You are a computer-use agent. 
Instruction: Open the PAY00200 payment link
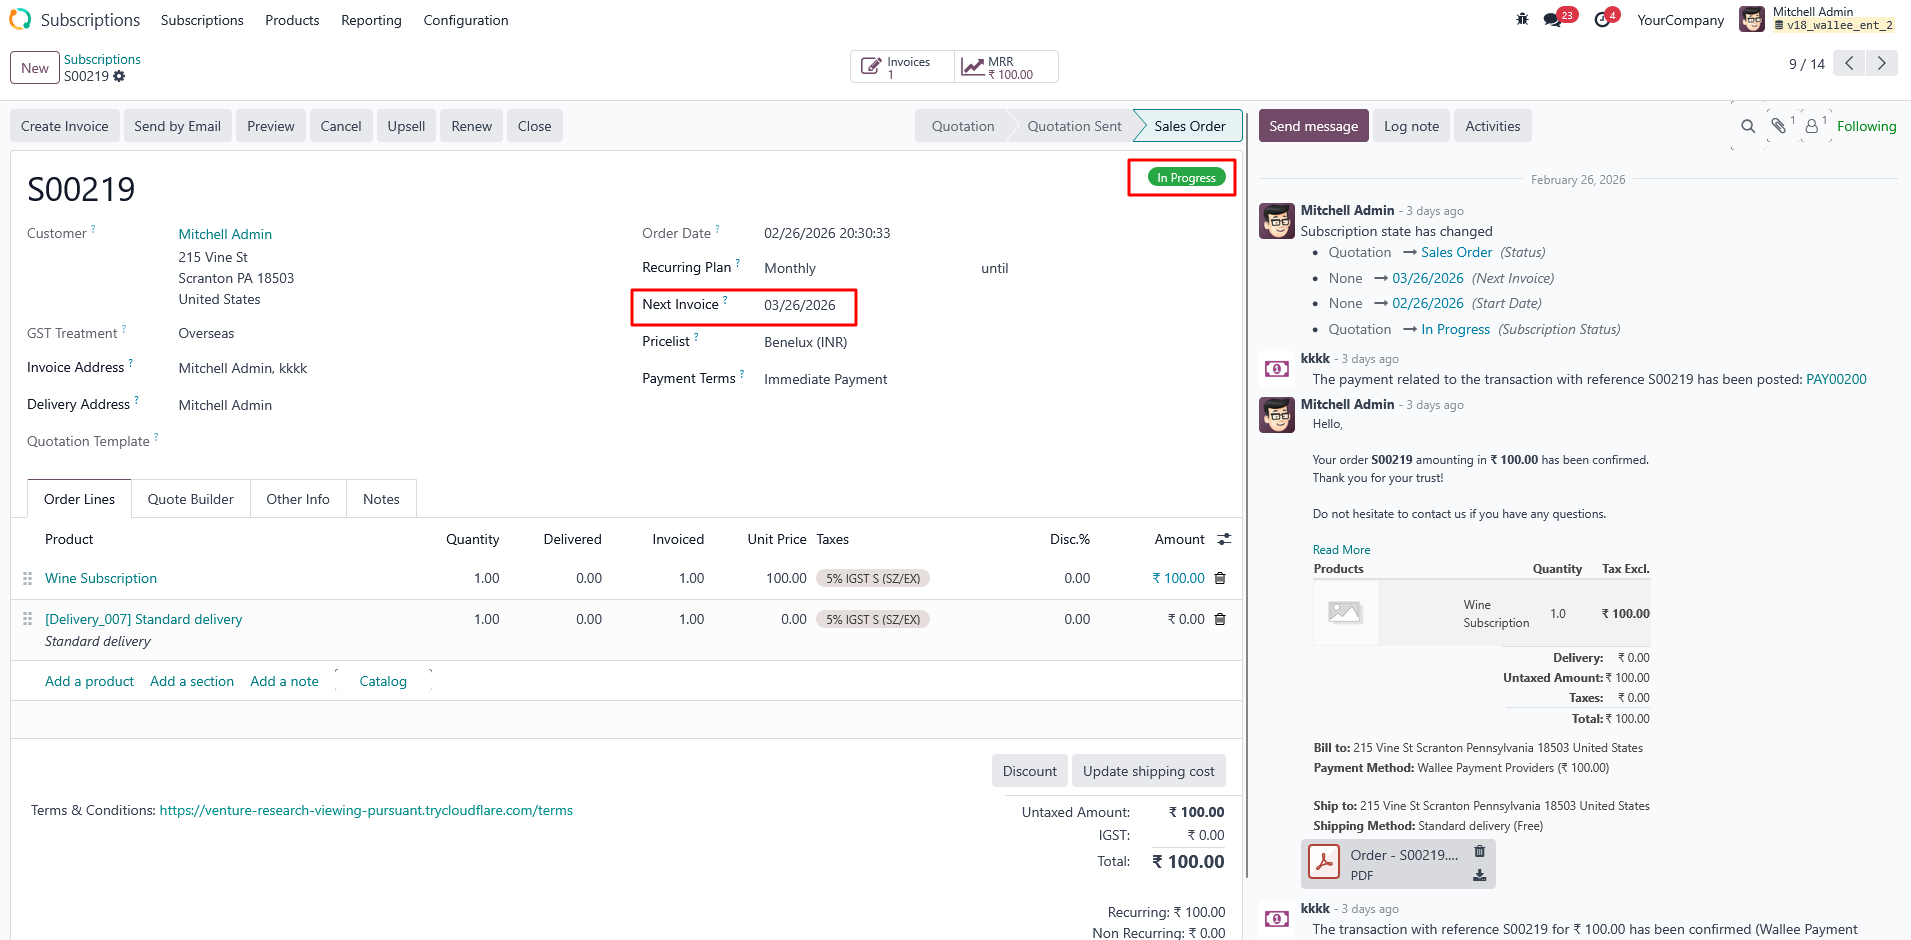click(1836, 379)
